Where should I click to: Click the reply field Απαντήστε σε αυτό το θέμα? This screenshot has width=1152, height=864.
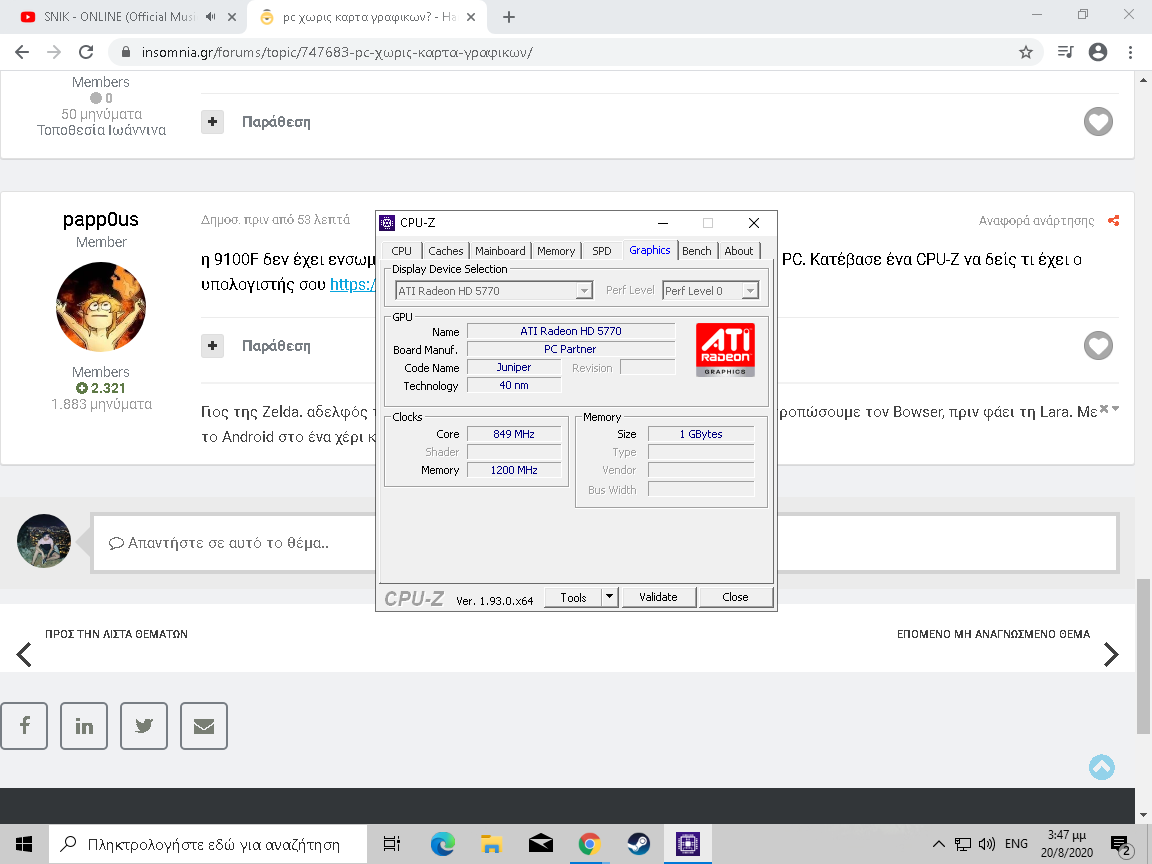[605, 543]
